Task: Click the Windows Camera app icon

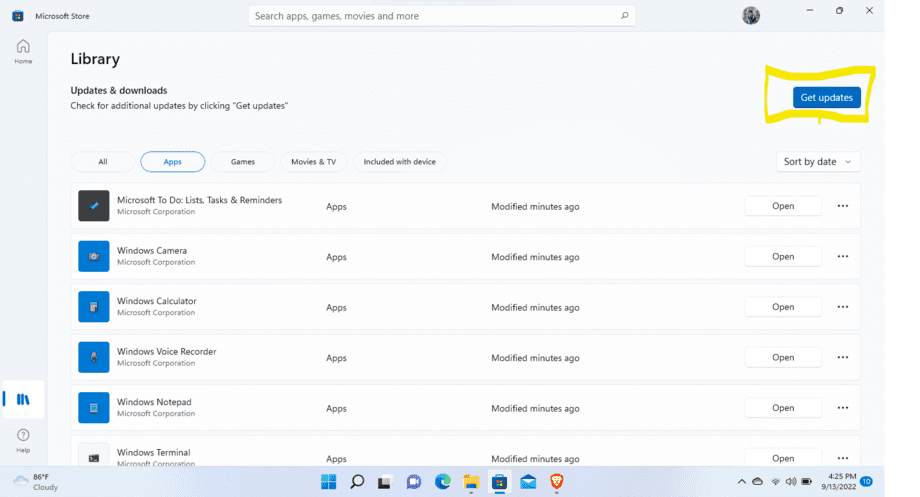Action: (x=94, y=256)
